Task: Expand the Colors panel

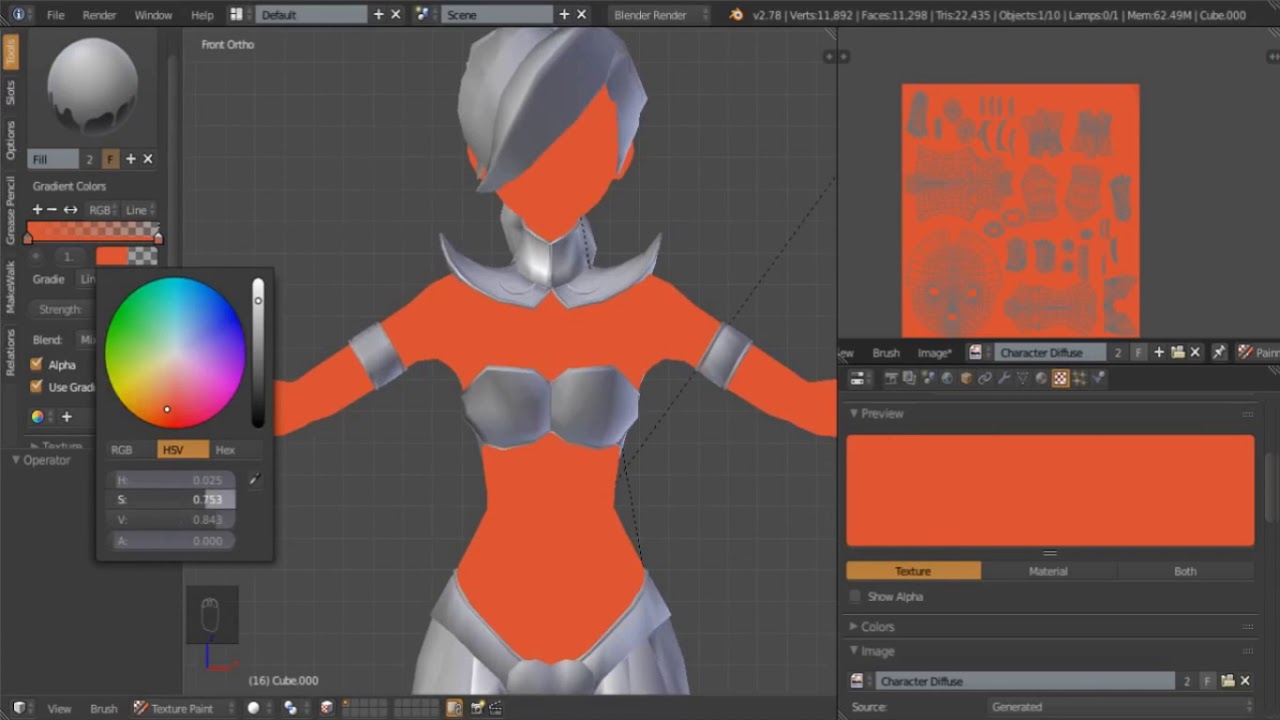Action: [x=877, y=627]
